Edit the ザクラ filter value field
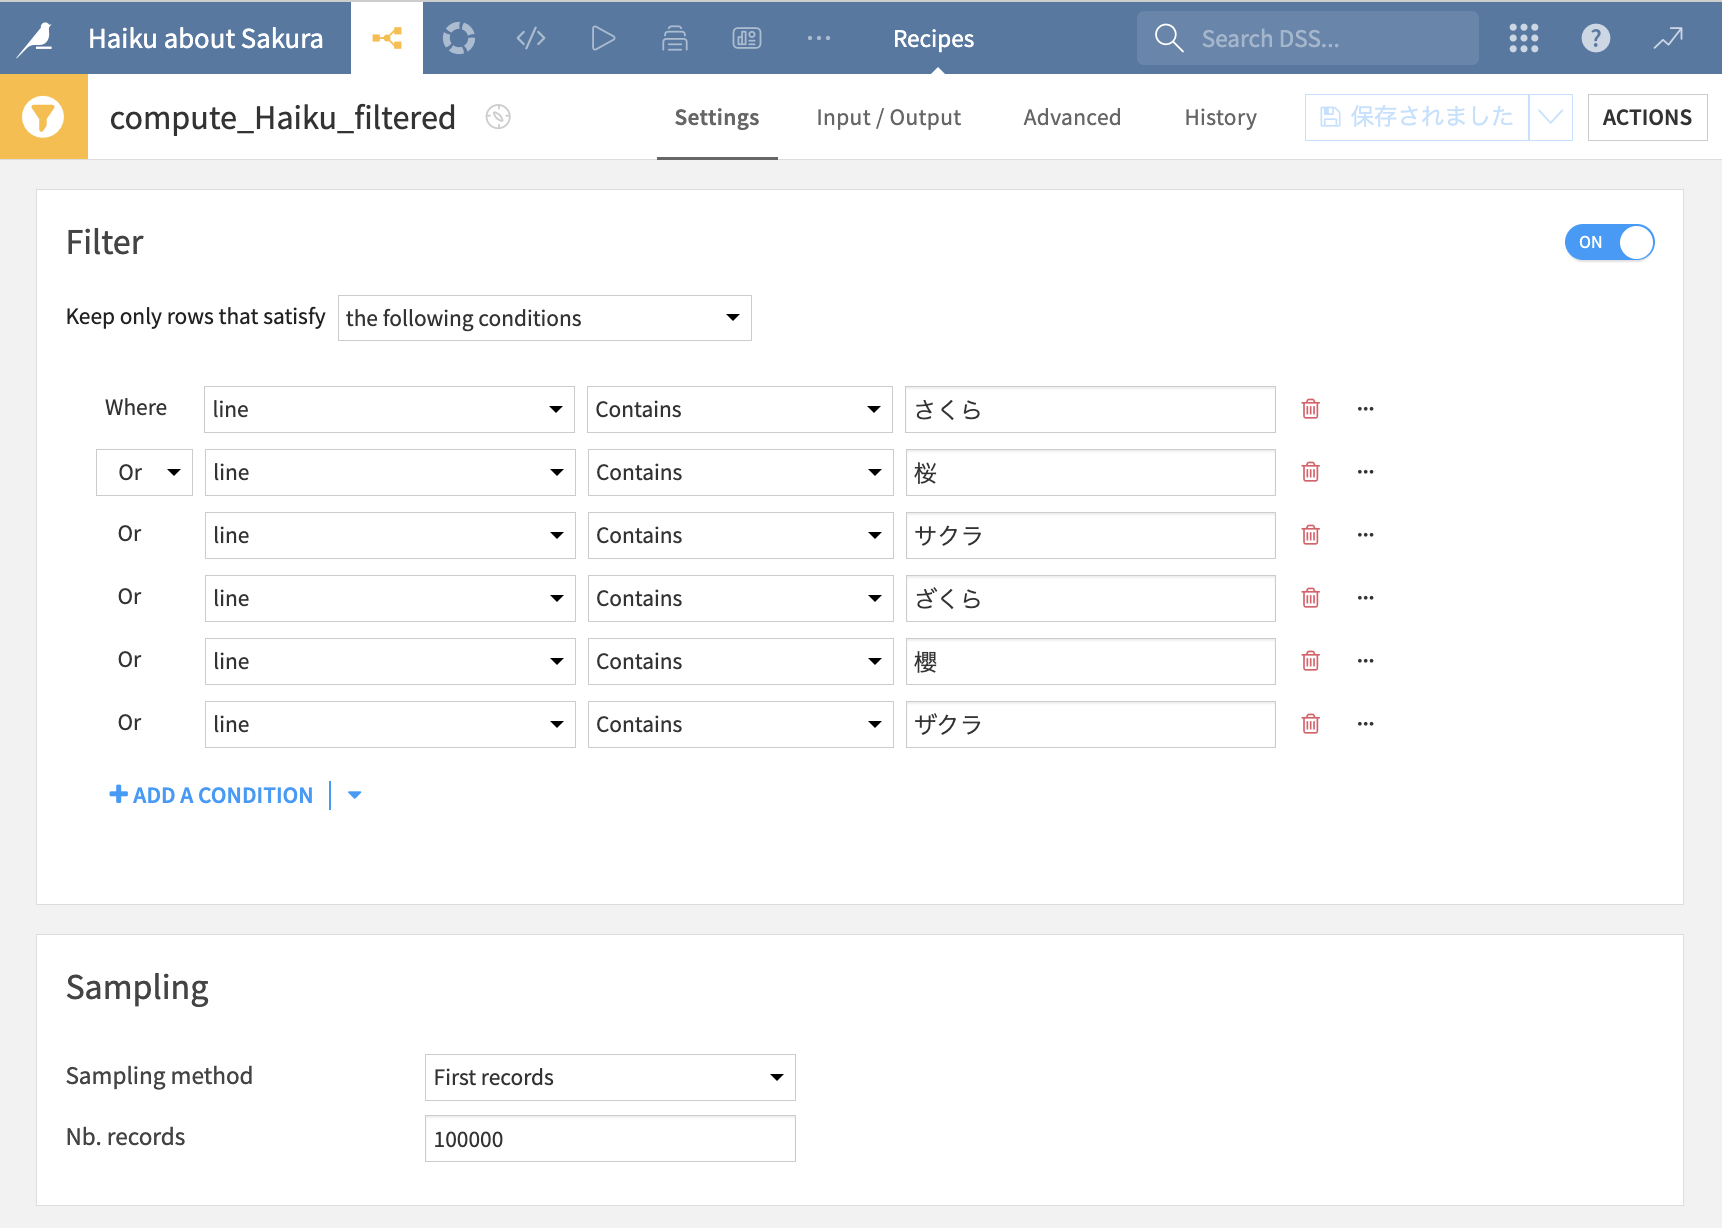 coord(1091,724)
